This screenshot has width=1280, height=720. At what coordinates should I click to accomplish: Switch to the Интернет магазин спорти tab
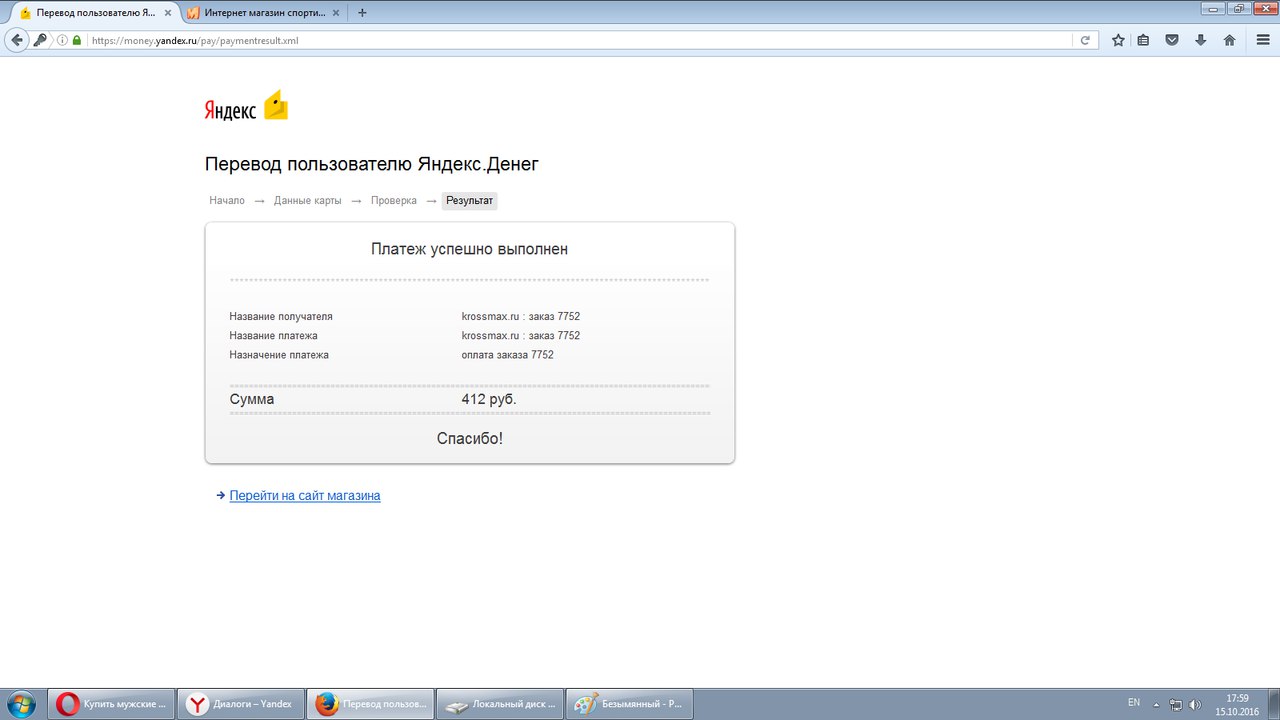263,13
